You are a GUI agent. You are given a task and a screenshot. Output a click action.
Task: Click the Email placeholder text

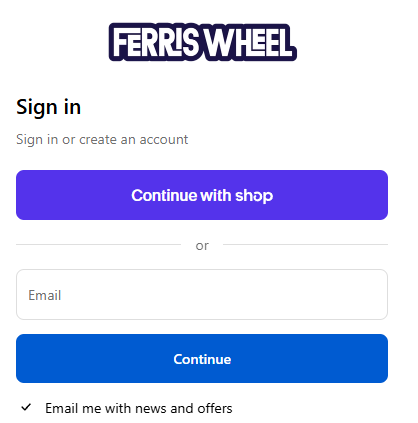click(x=45, y=295)
